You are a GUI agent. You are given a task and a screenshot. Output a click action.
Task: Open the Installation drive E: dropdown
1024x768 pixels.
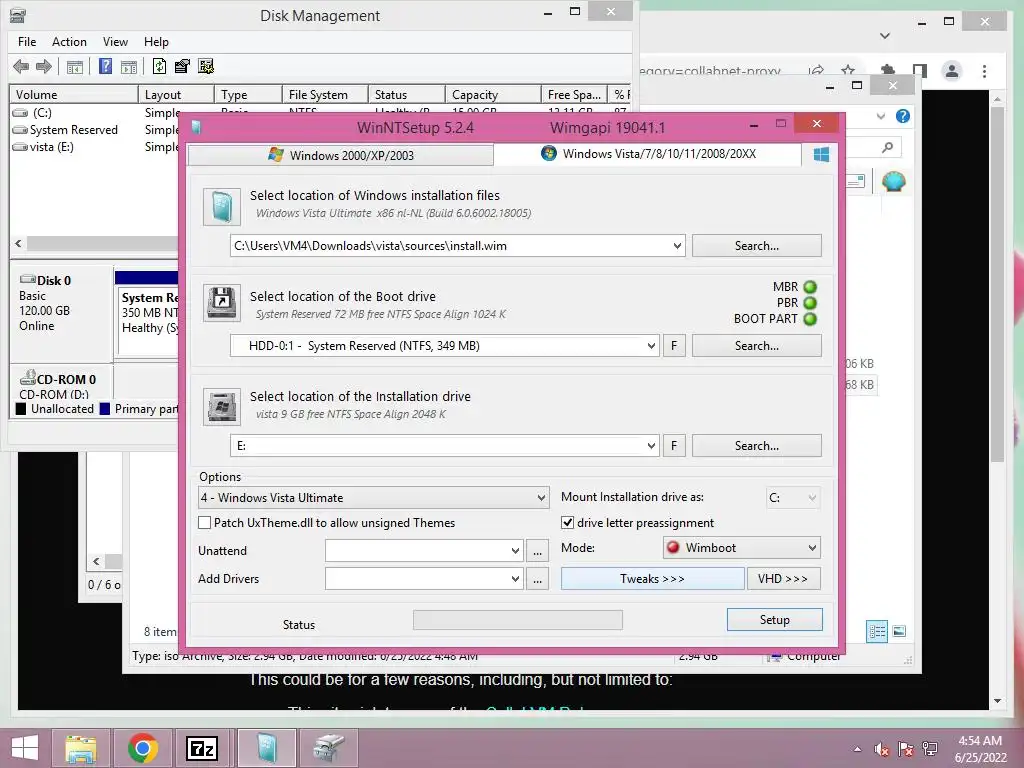[651, 445]
